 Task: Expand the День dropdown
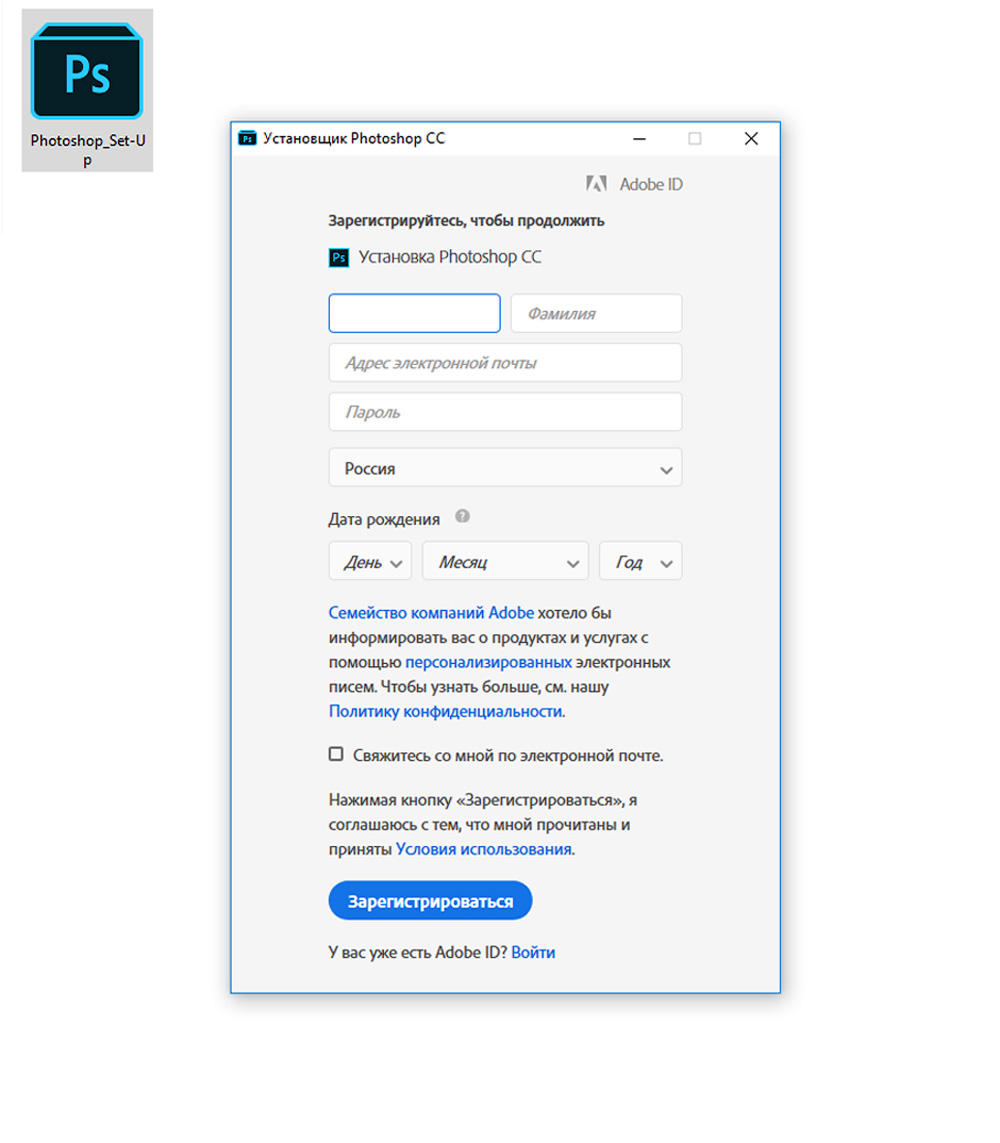click(370, 561)
